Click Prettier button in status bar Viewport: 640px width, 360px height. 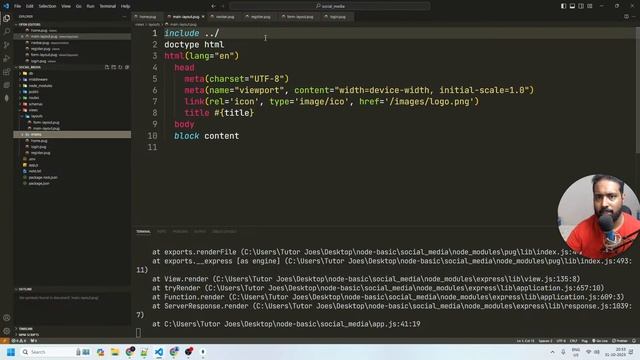pos(620,340)
